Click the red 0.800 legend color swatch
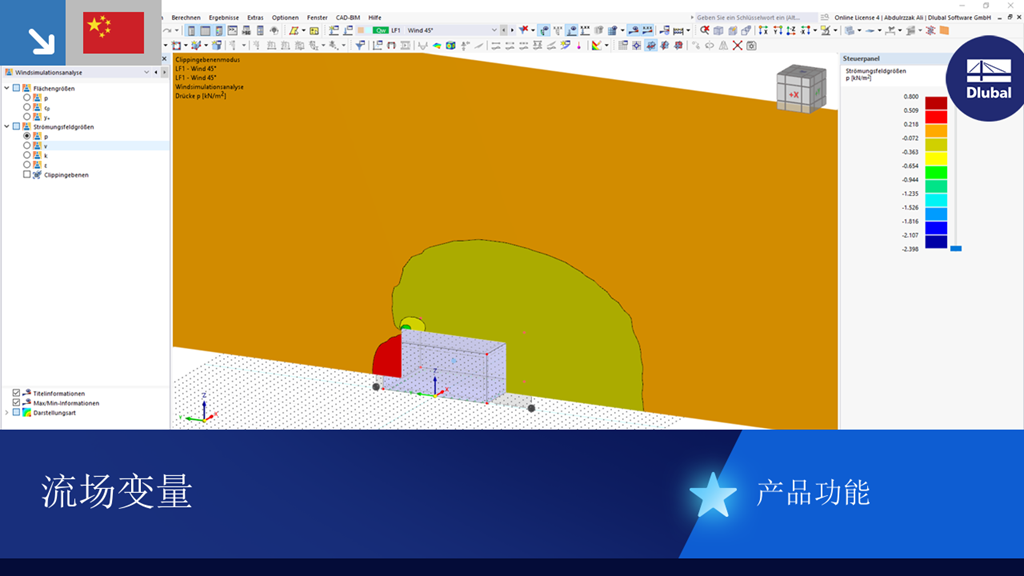Screen dimensions: 1024x576 936,103
